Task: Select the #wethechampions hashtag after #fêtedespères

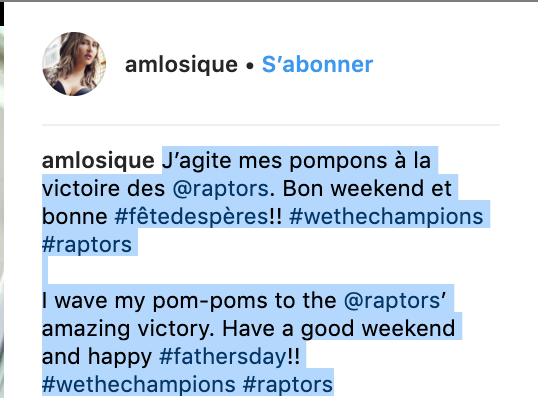Action: [386, 217]
